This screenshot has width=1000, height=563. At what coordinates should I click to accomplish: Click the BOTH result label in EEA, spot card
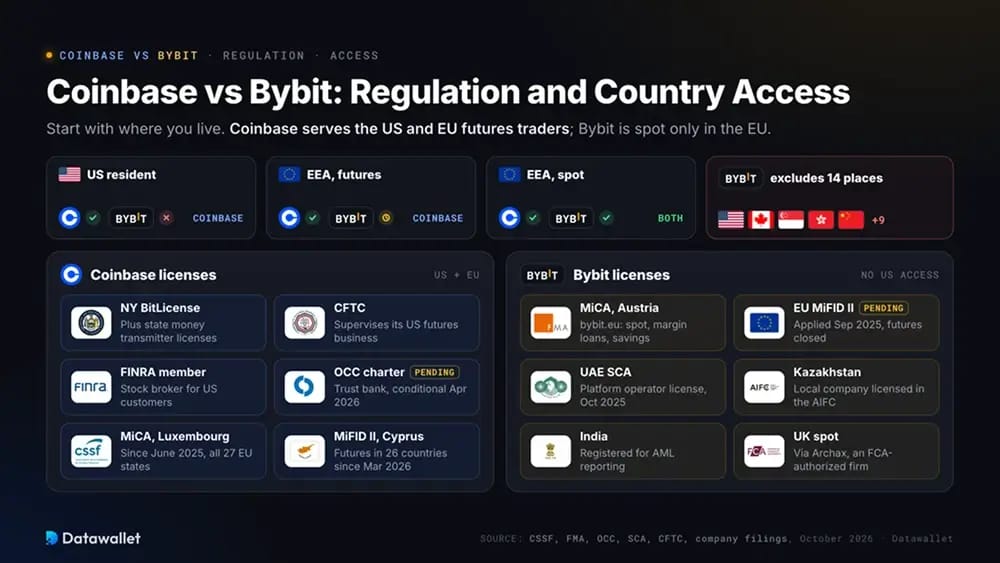click(x=670, y=218)
